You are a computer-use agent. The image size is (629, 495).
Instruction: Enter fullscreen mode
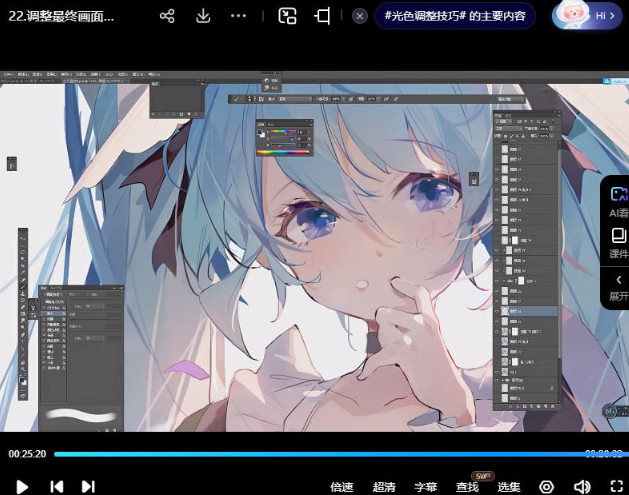[617, 487]
